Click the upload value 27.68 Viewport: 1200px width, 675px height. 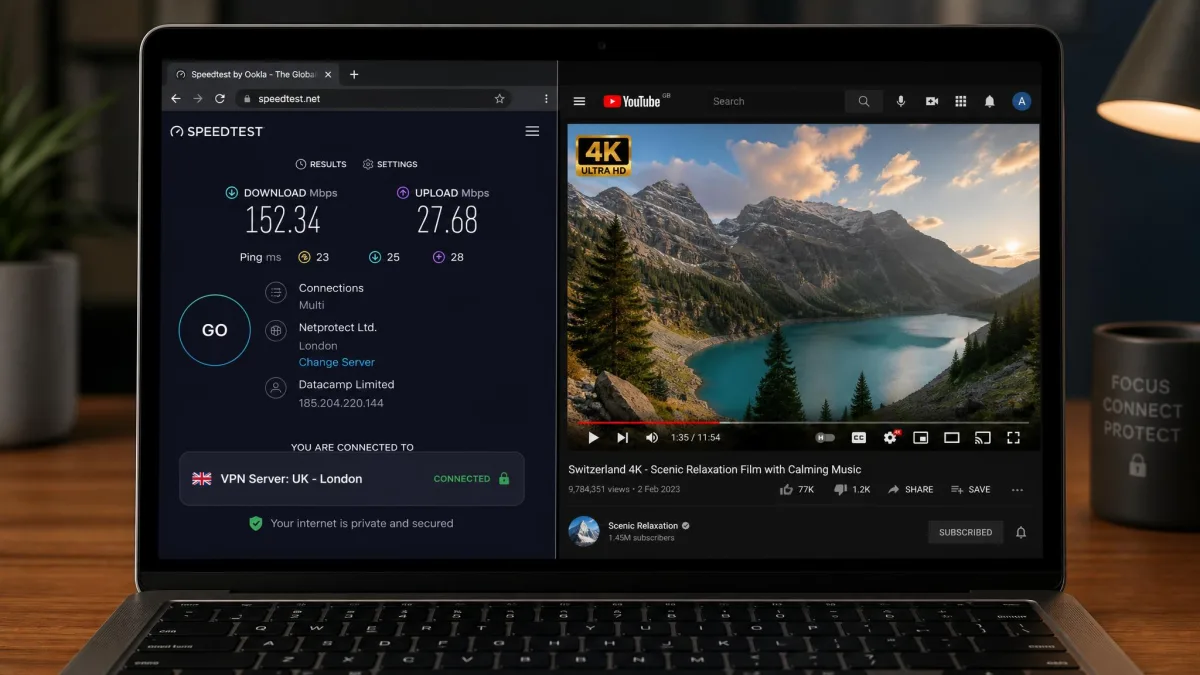[x=447, y=220]
